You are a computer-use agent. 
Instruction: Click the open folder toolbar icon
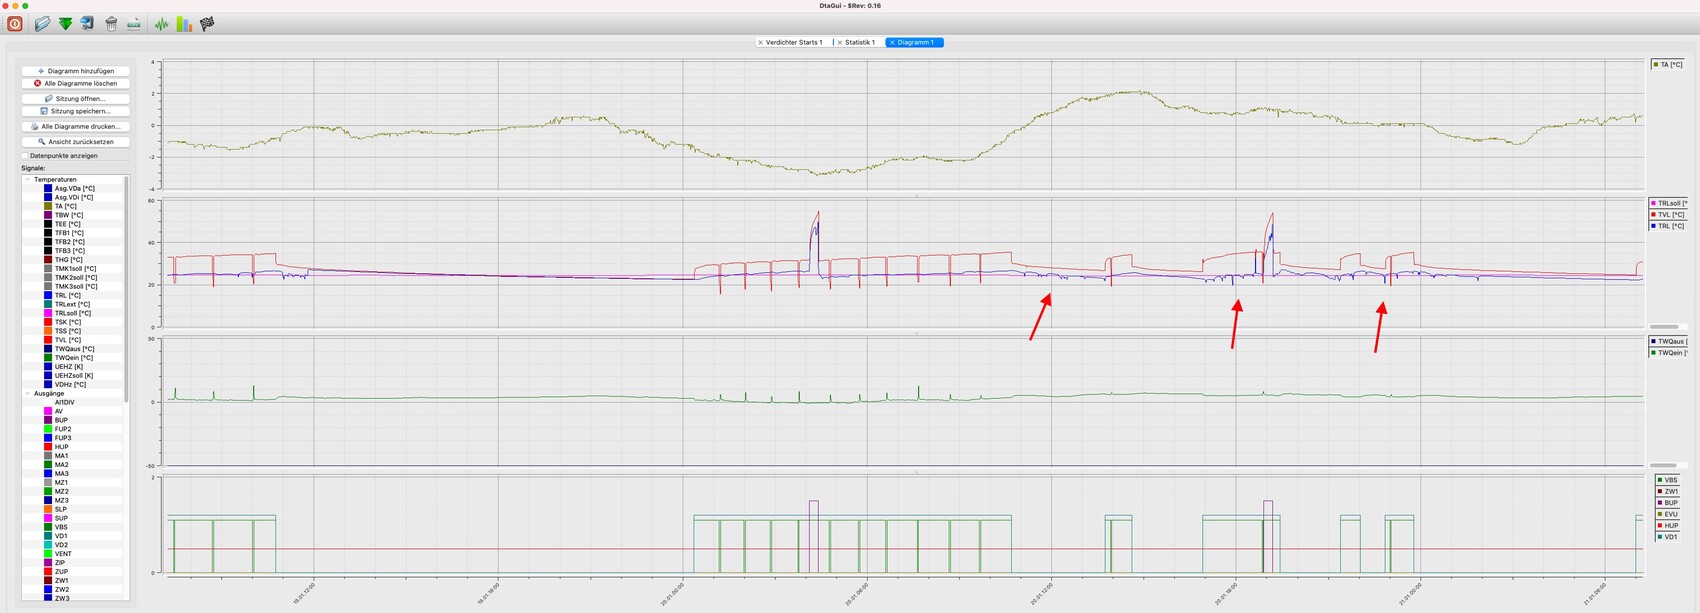42,24
